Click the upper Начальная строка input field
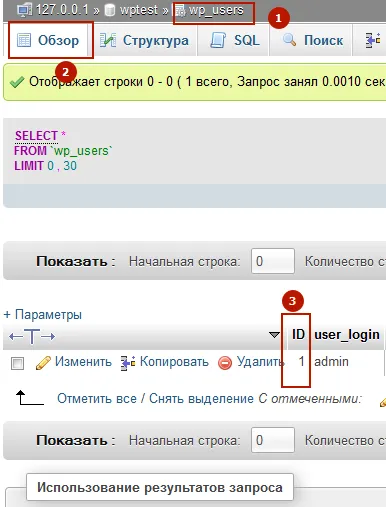 pos(273,261)
